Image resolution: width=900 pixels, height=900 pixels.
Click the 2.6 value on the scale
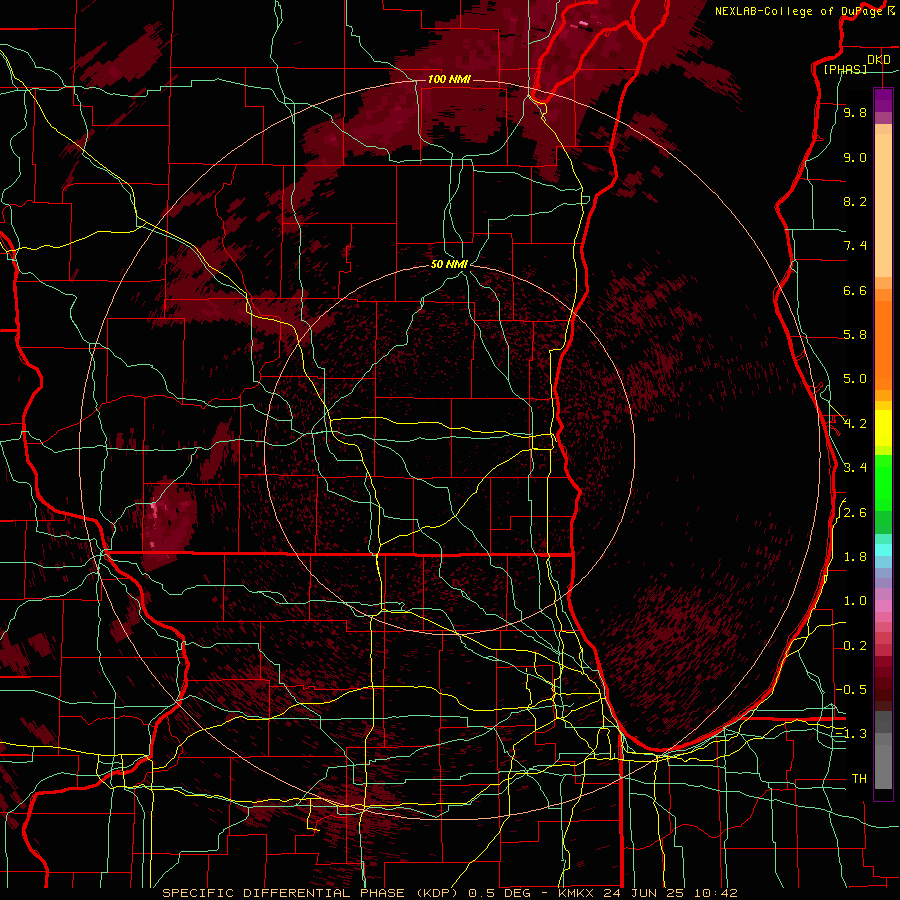pyautogui.click(x=855, y=513)
